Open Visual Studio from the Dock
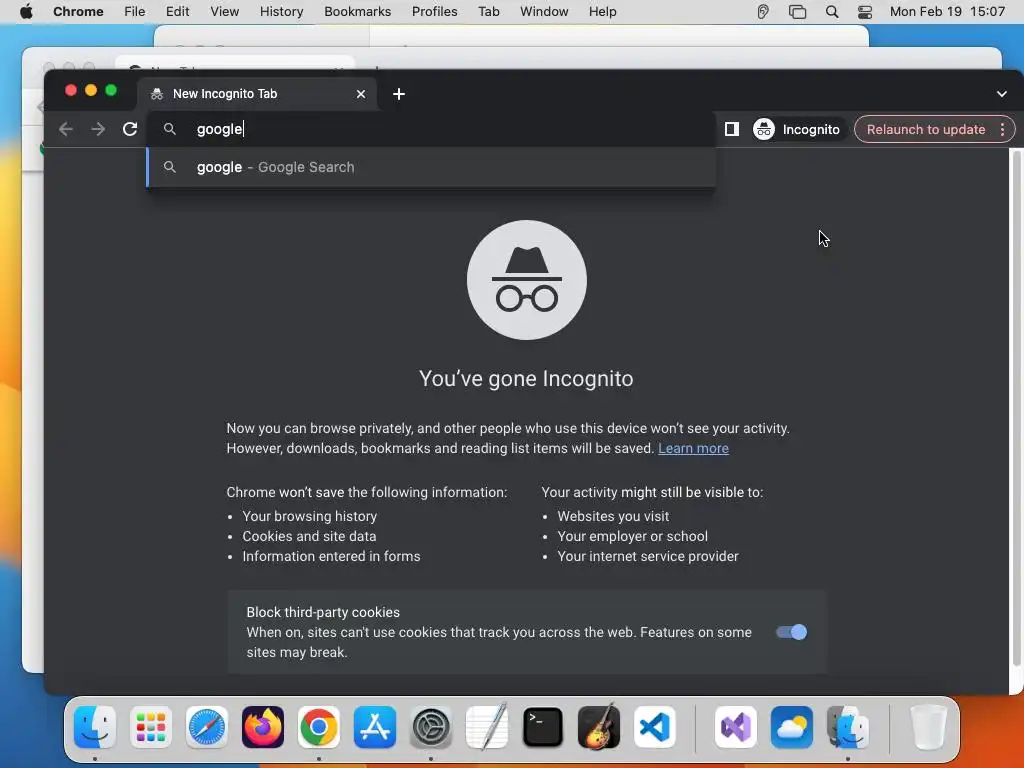The image size is (1024, 768). (x=736, y=727)
